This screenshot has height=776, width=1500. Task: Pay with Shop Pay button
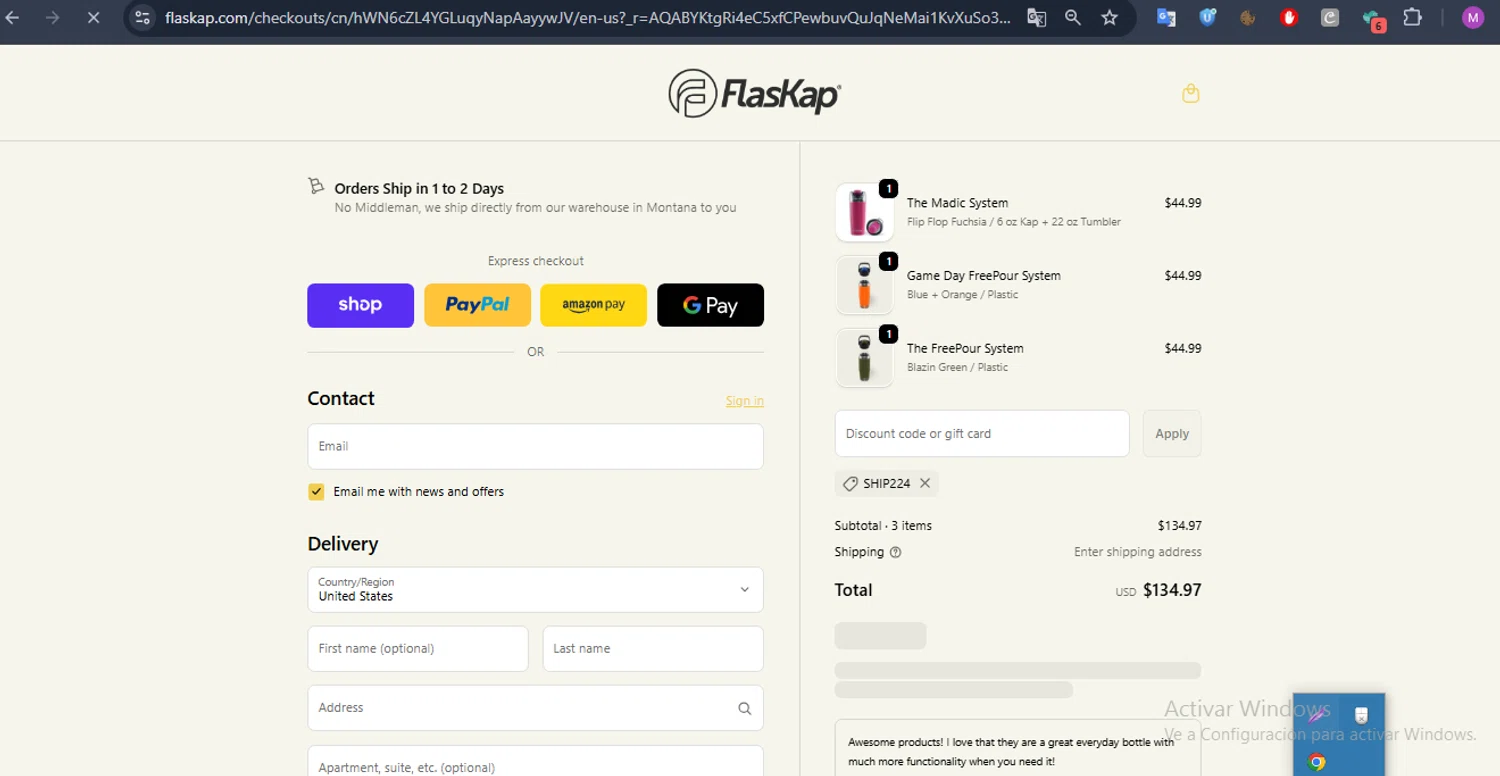click(360, 305)
